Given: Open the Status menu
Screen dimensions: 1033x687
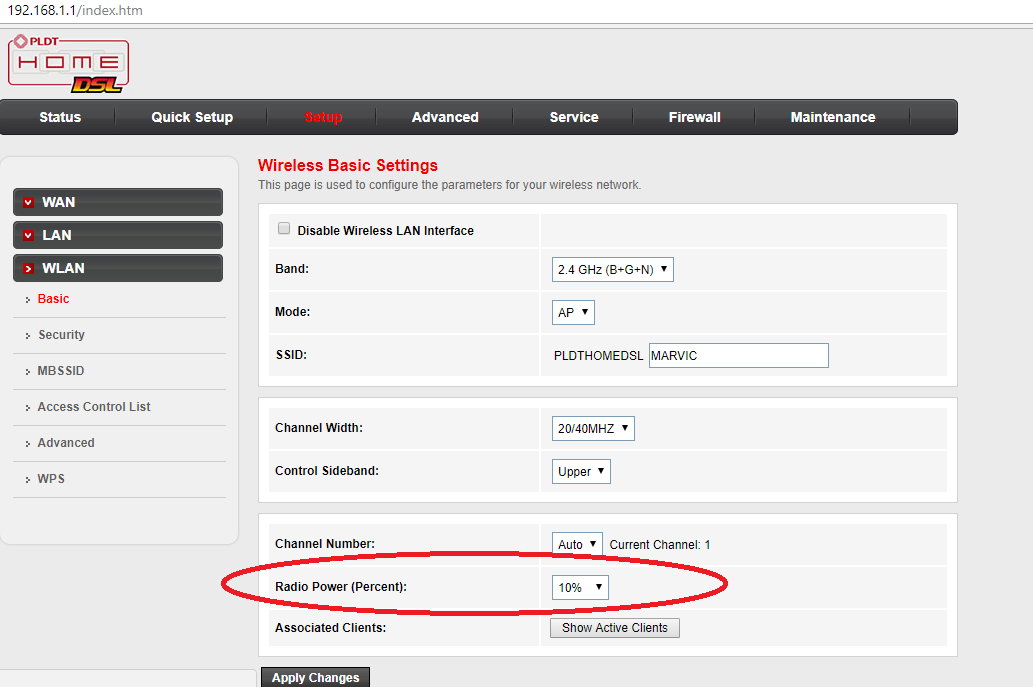Looking at the screenshot, I should tap(60, 117).
